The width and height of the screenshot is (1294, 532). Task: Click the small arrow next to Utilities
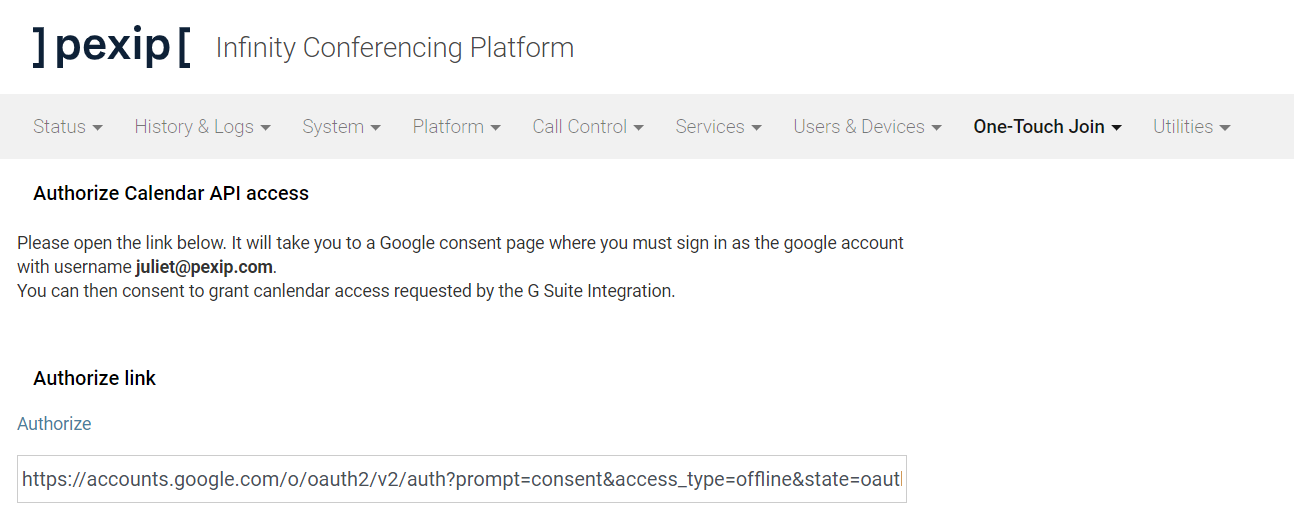1225,128
